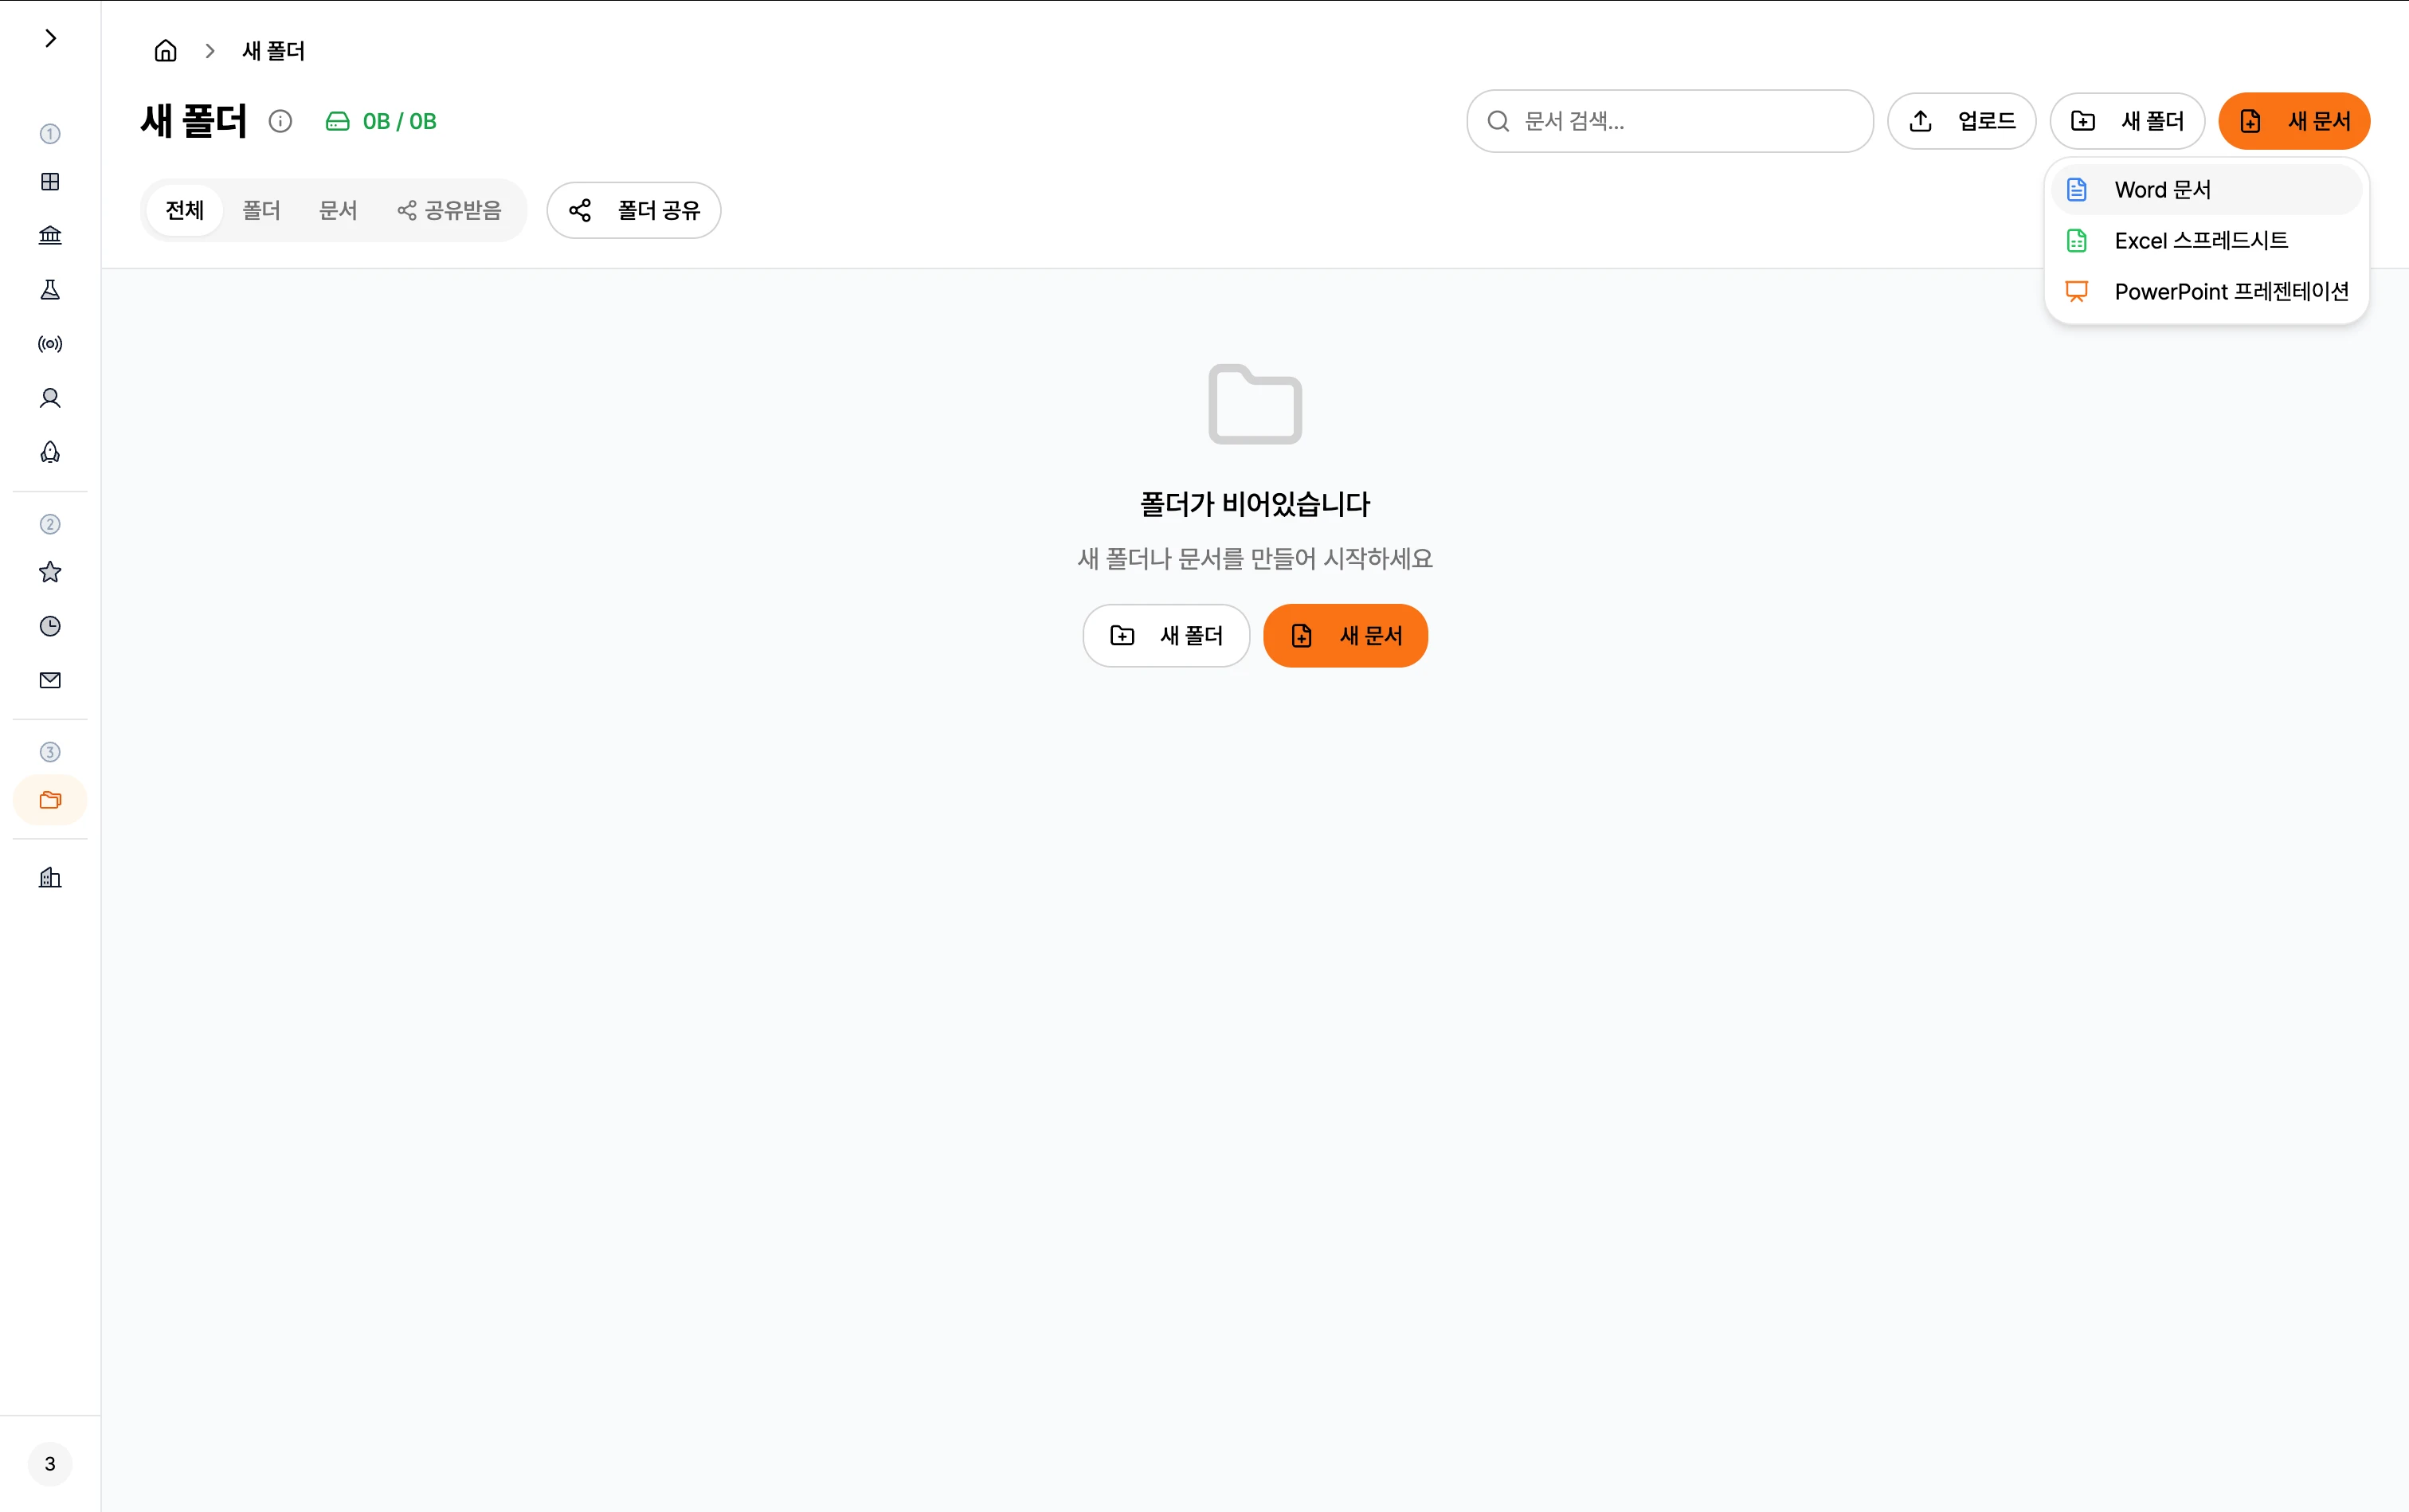Open the folder info icon next to title
The width and height of the screenshot is (2409, 1512).
pos(280,121)
